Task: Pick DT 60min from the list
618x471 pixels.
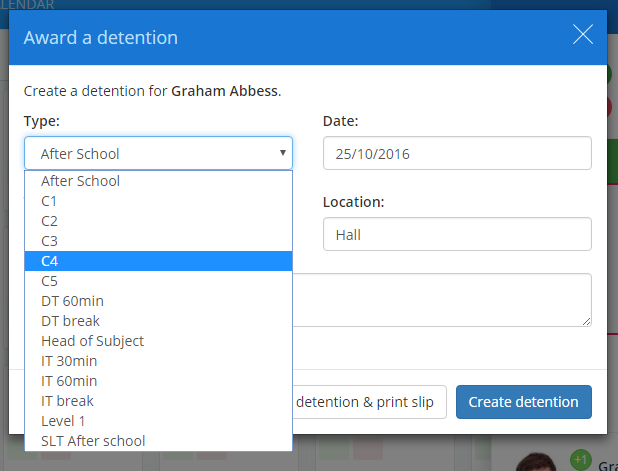Action: coord(158,301)
